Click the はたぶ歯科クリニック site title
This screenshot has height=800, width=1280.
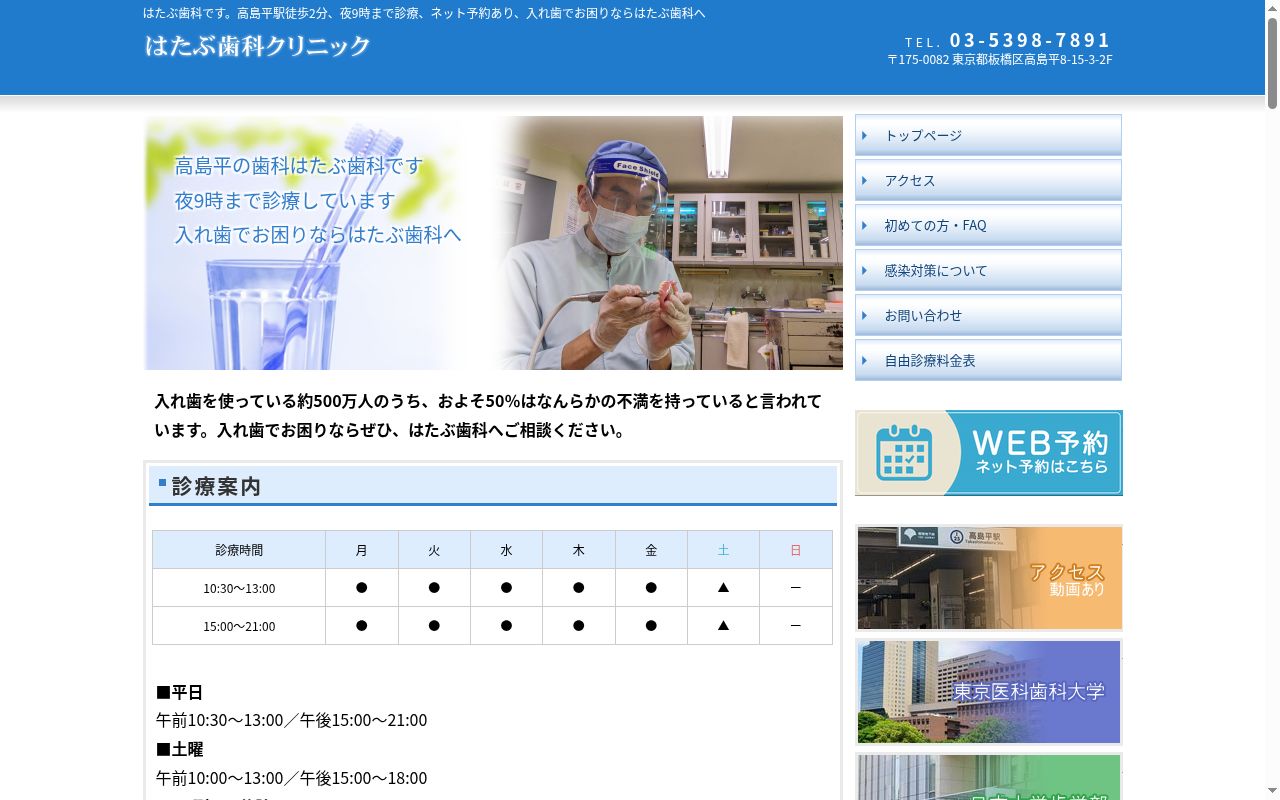pos(258,46)
